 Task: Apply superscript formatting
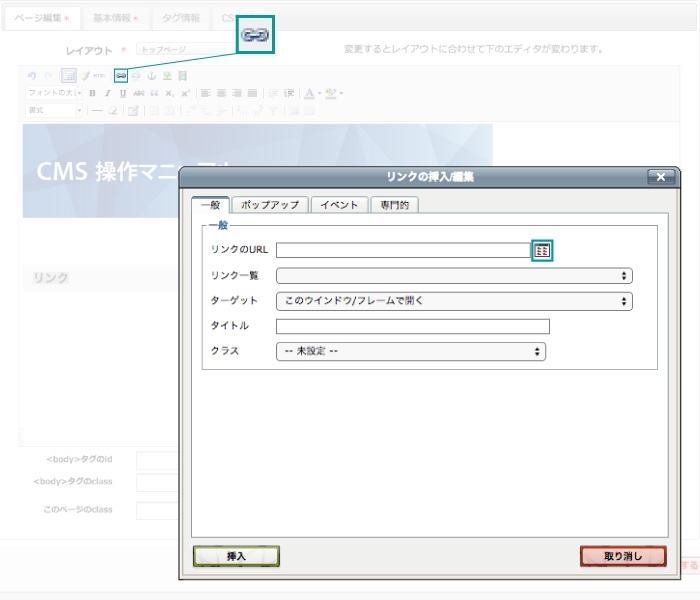point(185,93)
